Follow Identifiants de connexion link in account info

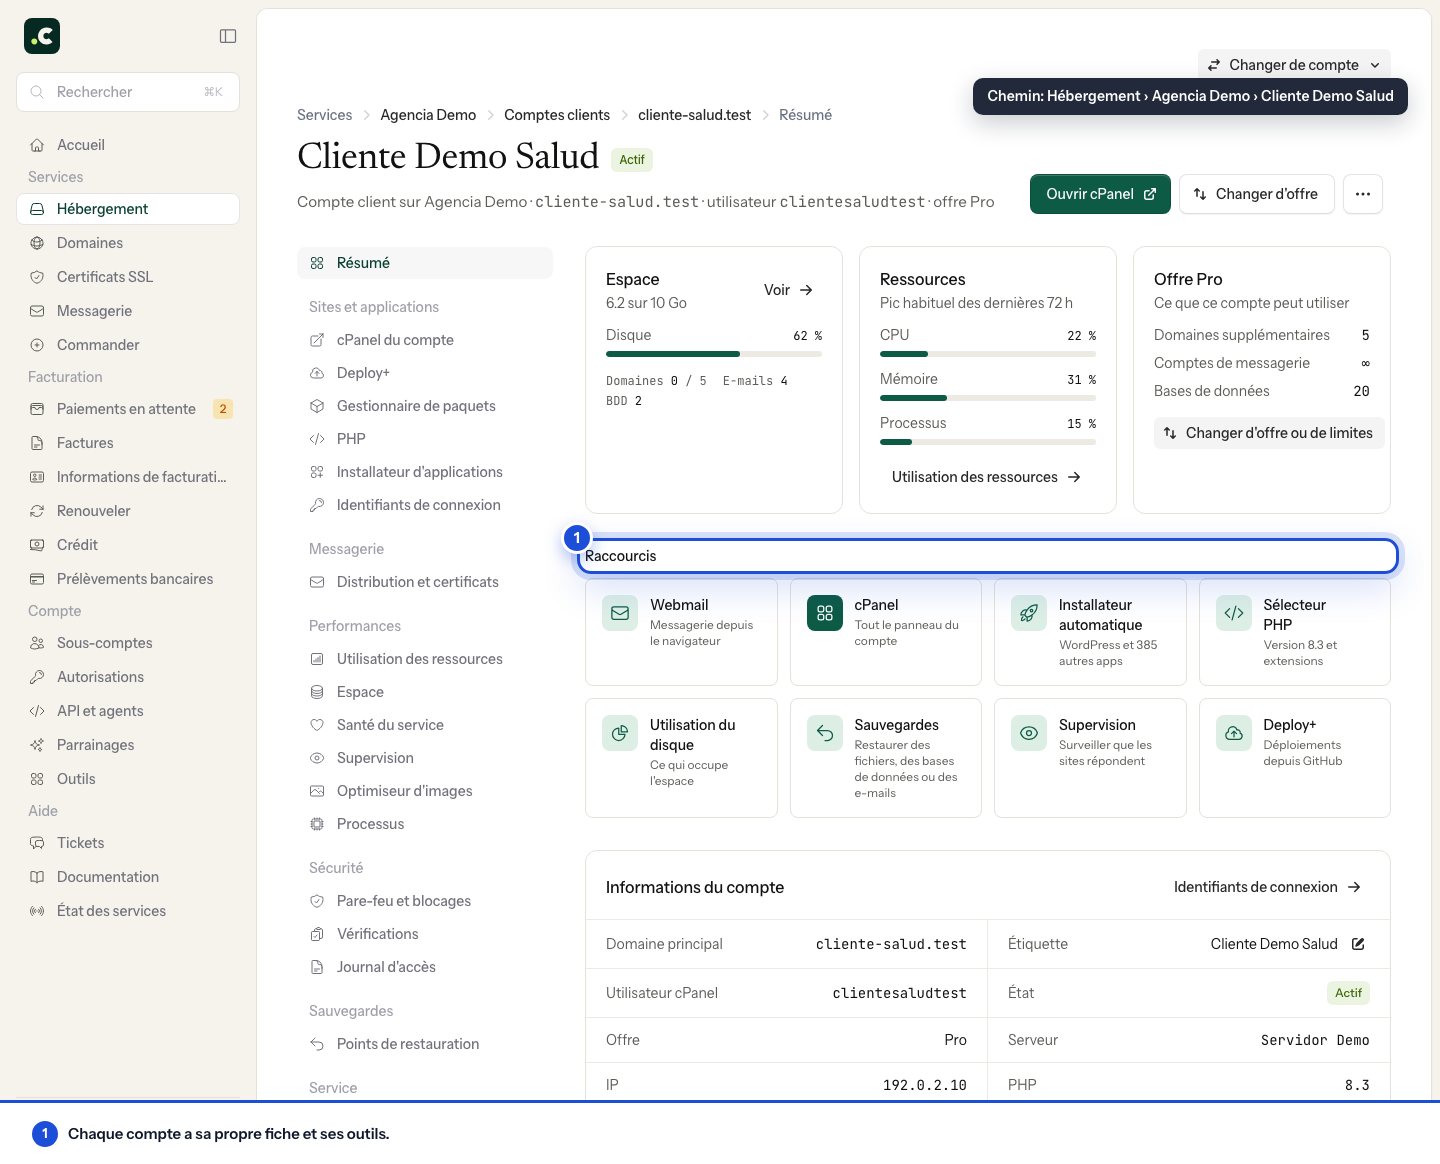tap(1267, 887)
